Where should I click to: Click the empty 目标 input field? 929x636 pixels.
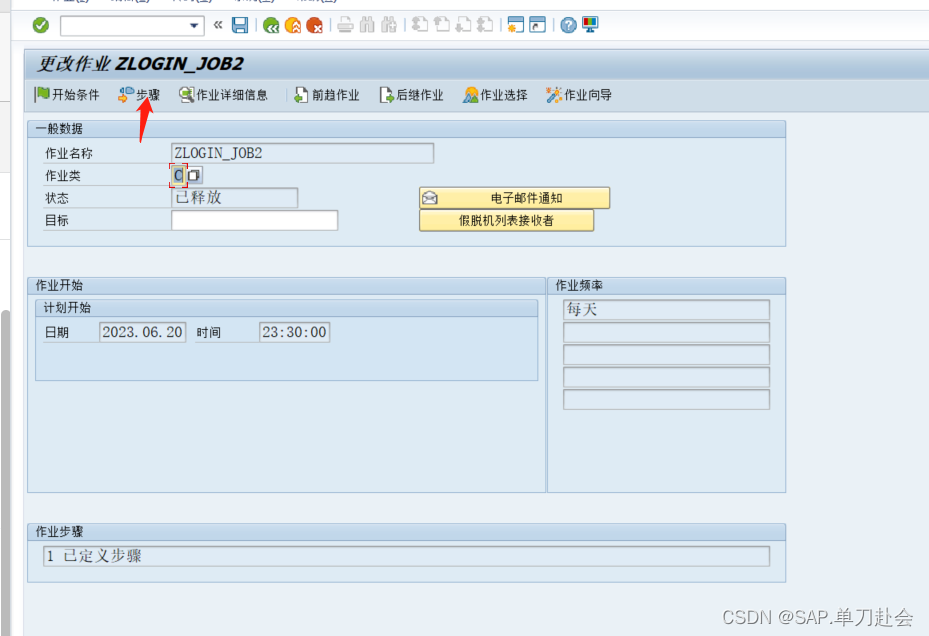coord(254,220)
